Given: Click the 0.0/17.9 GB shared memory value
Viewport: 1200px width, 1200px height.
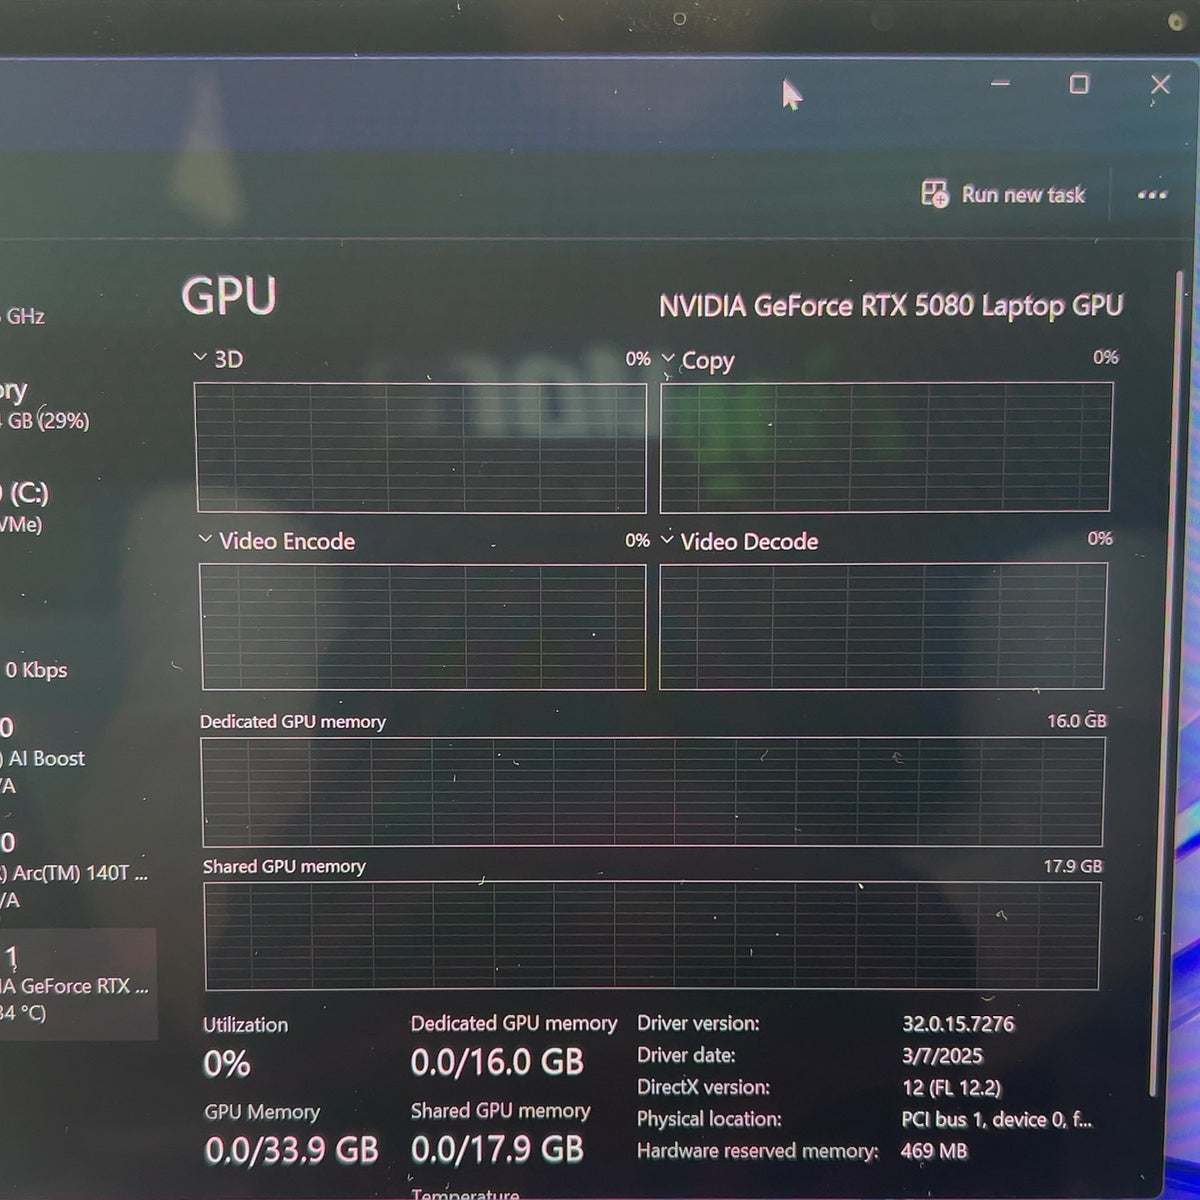Looking at the screenshot, I should pyautogui.click(x=497, y=1149).
